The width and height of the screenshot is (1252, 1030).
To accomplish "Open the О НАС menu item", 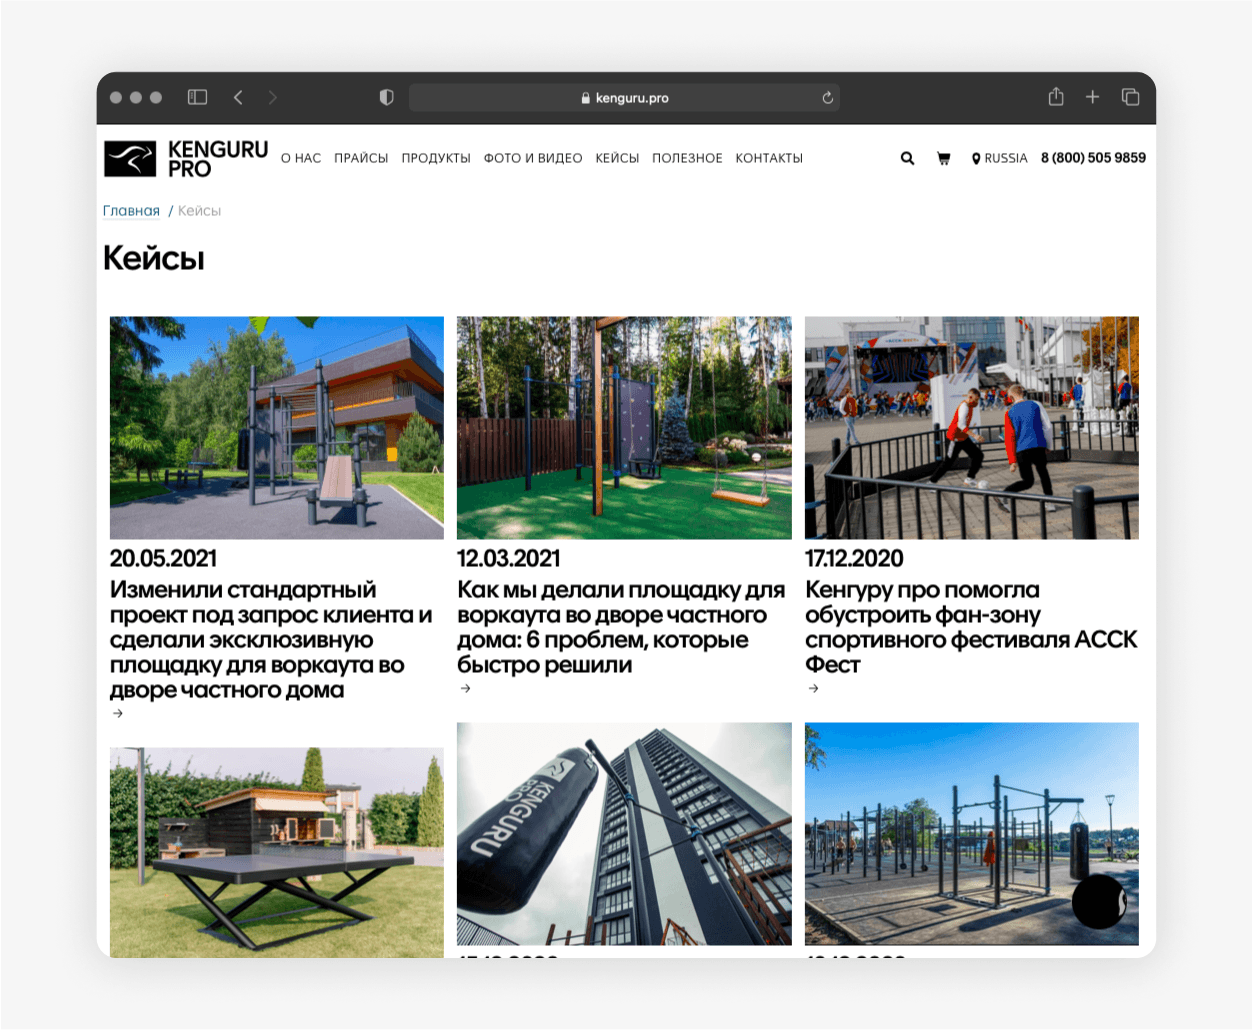I will pos(301,158).
